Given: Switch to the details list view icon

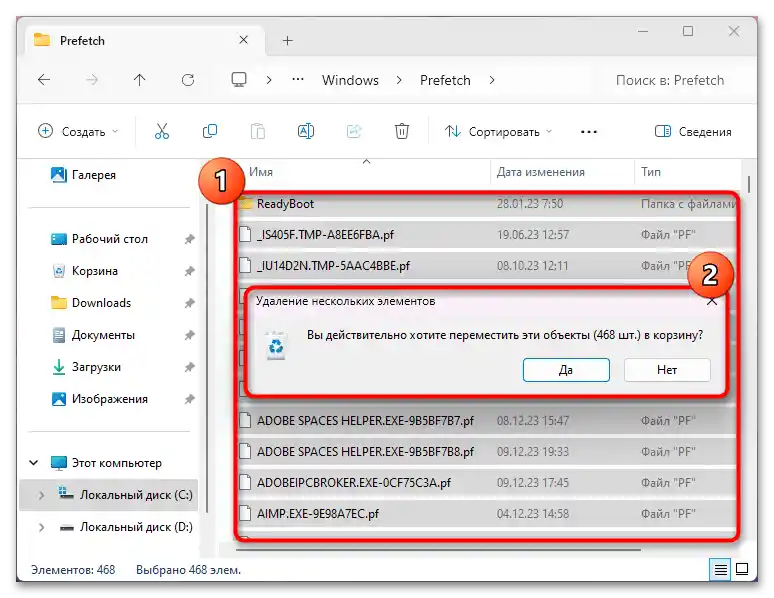Looking at the screenshot, I should pyautogui.click(x=720, y=569).
